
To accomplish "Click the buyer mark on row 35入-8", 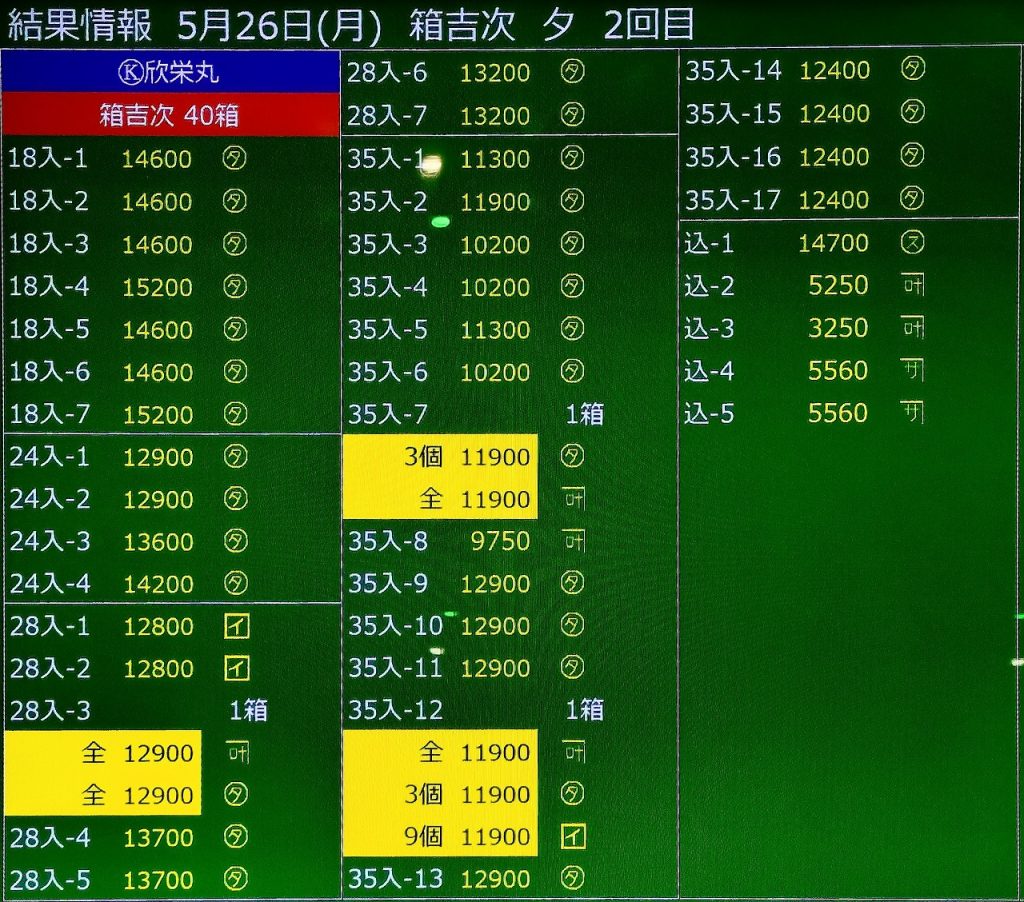I will [574, 541].
